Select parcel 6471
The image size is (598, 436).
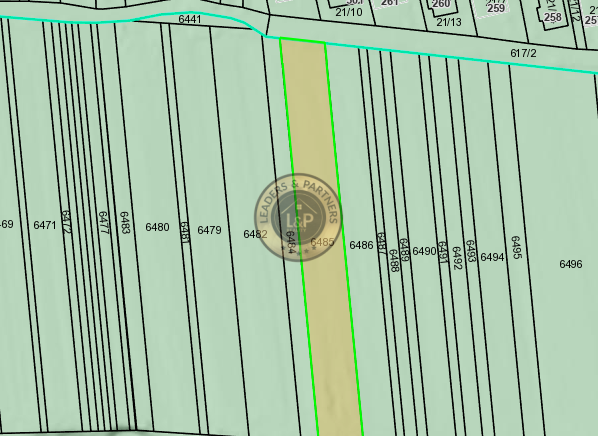(45, 225)
